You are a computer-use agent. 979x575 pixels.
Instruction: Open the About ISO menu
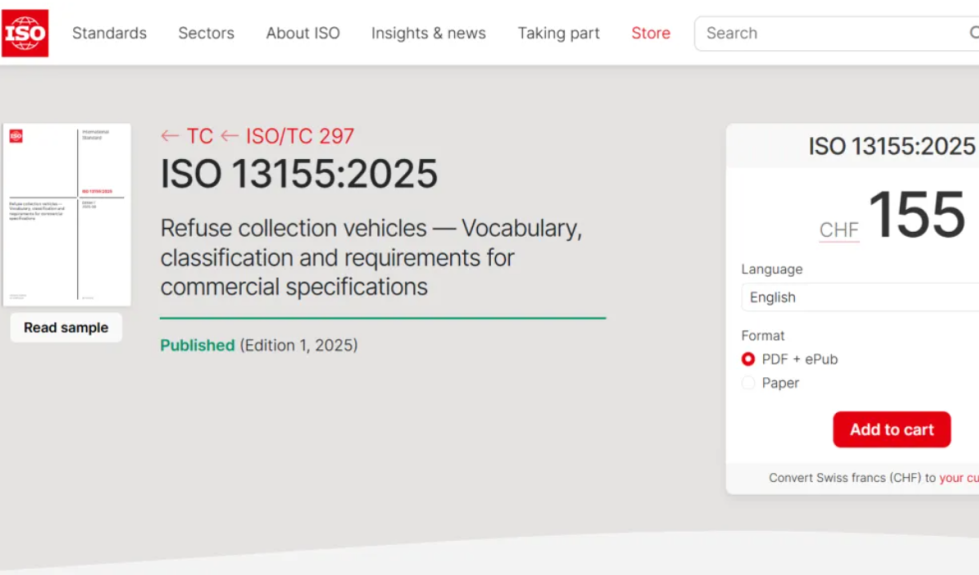pos(303,33)
